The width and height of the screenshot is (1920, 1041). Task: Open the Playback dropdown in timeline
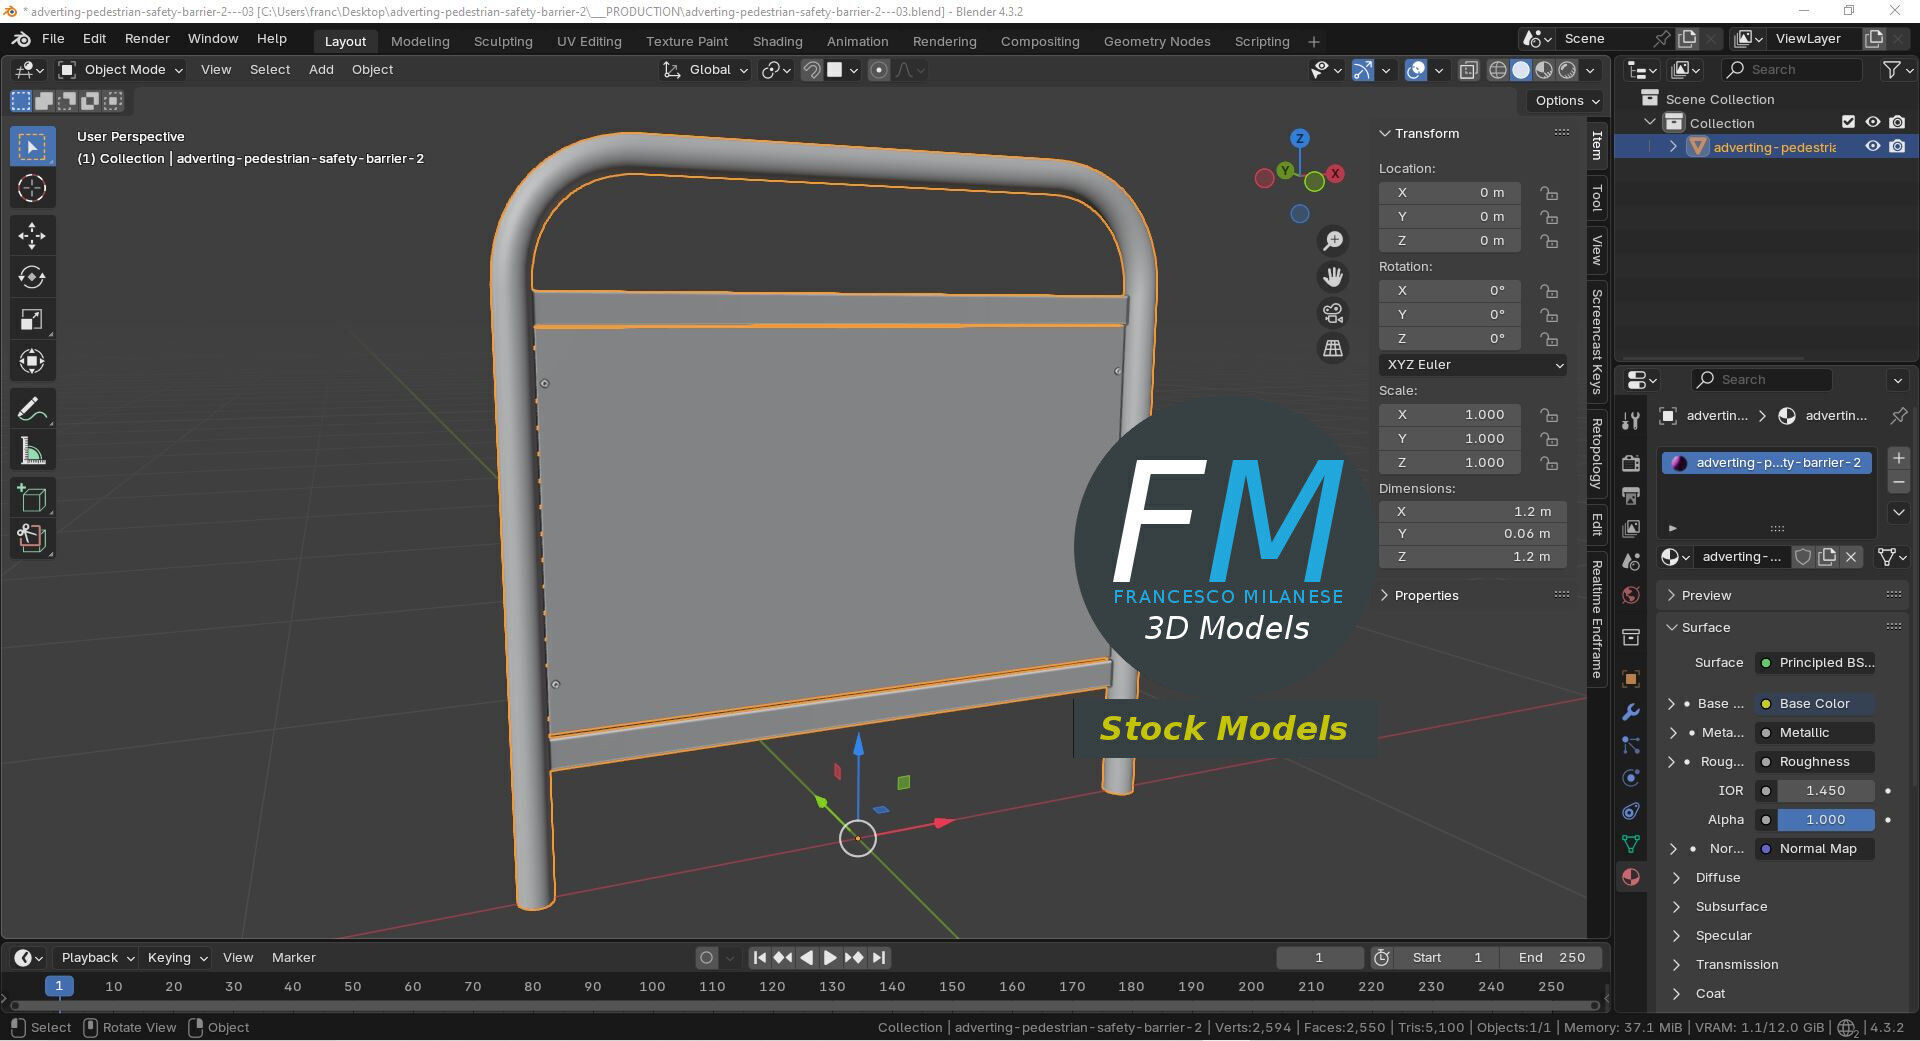coord(96,958)
